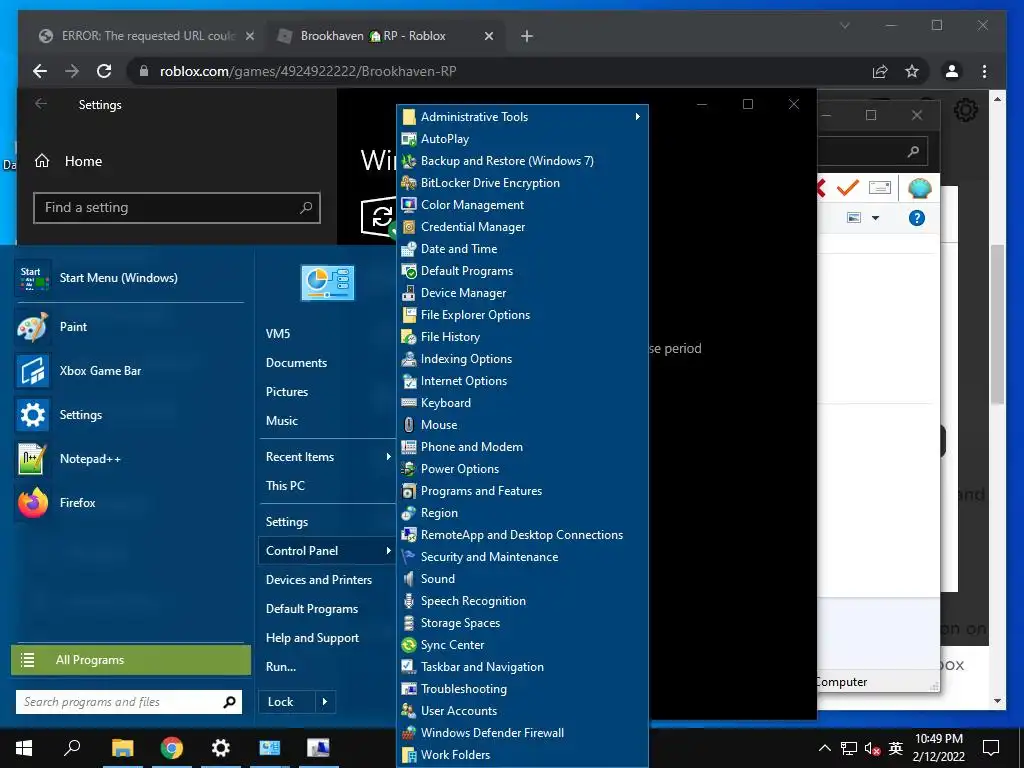Click the Start Menu (Windows) entry
This screenshot has width=1024, height=768.
click(x=128, y=278)
